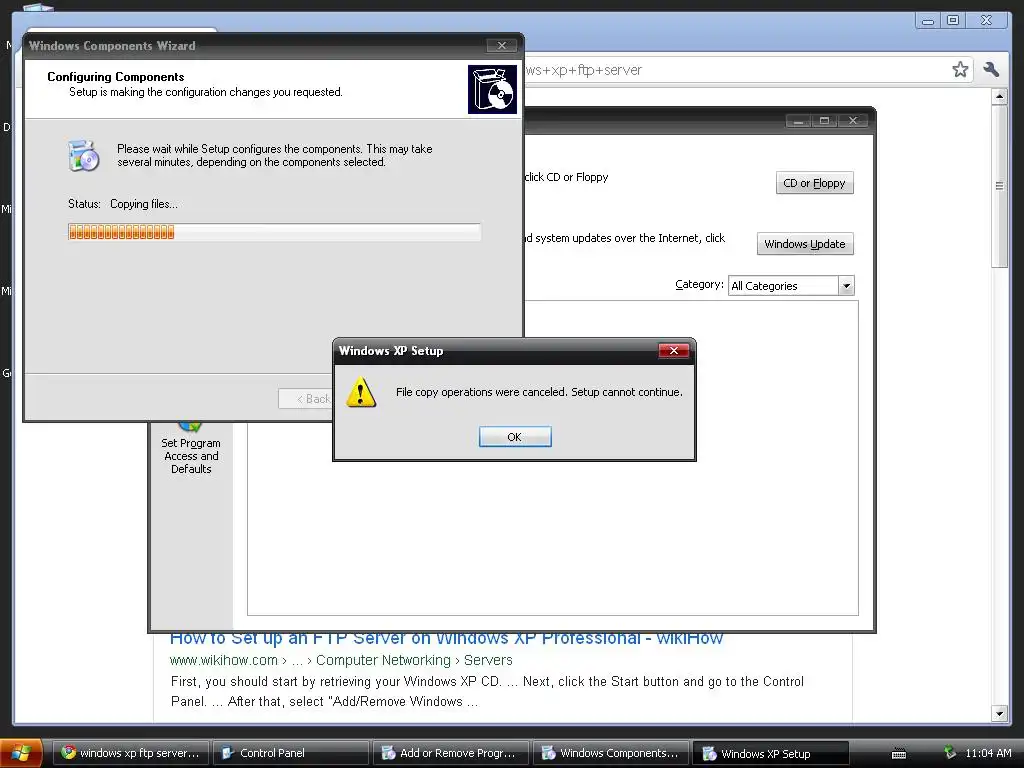The image size is (1024, 768).
Task: Switch to windows xp ftp server taskbar item
Action: coord(131,753)
